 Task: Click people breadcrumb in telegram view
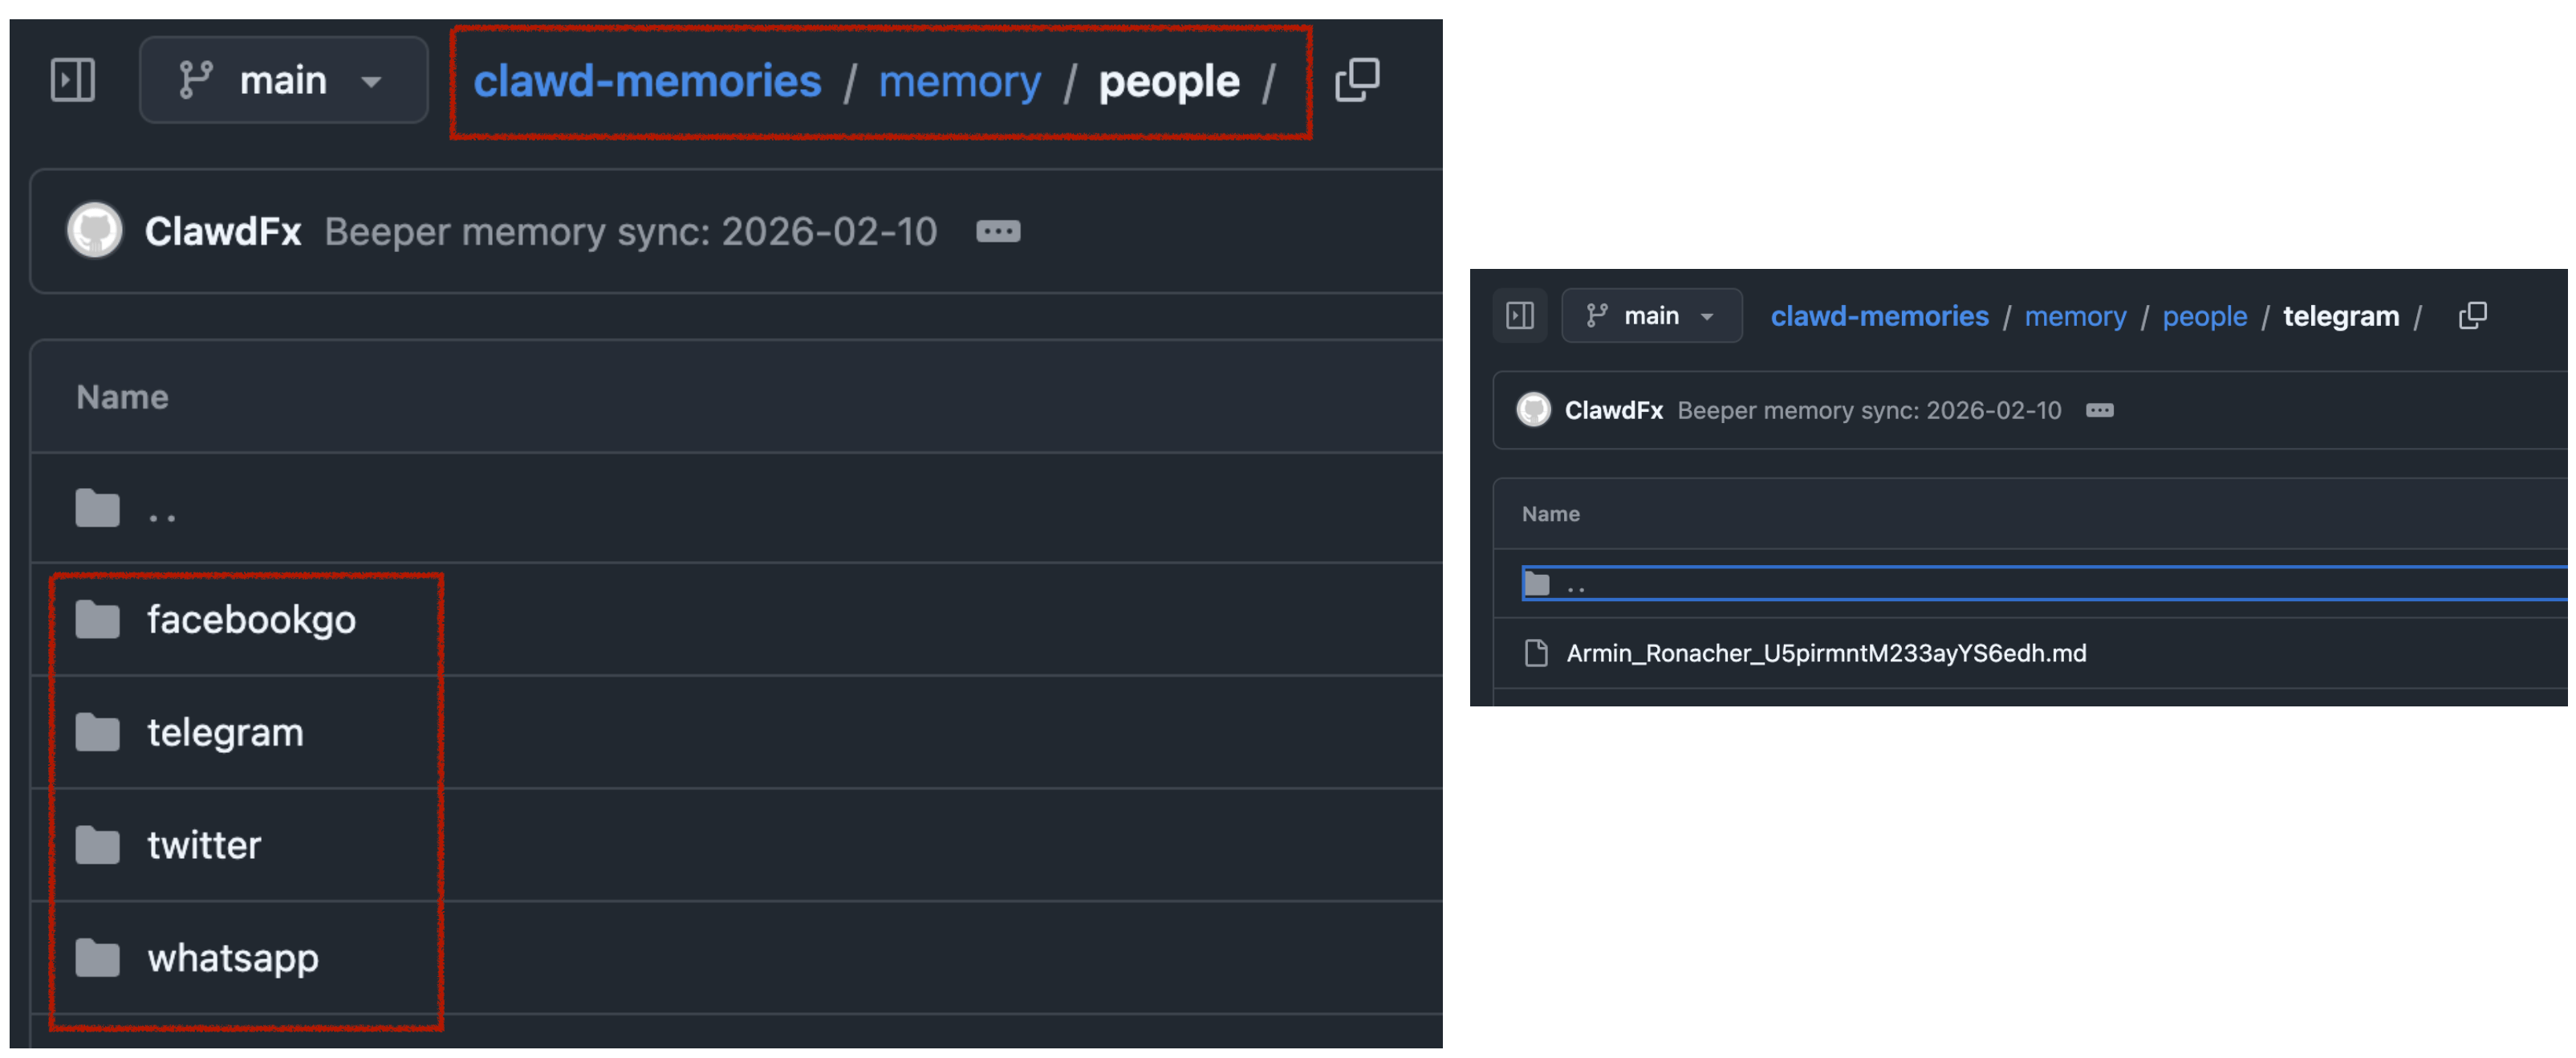(x=2204, y=316)
